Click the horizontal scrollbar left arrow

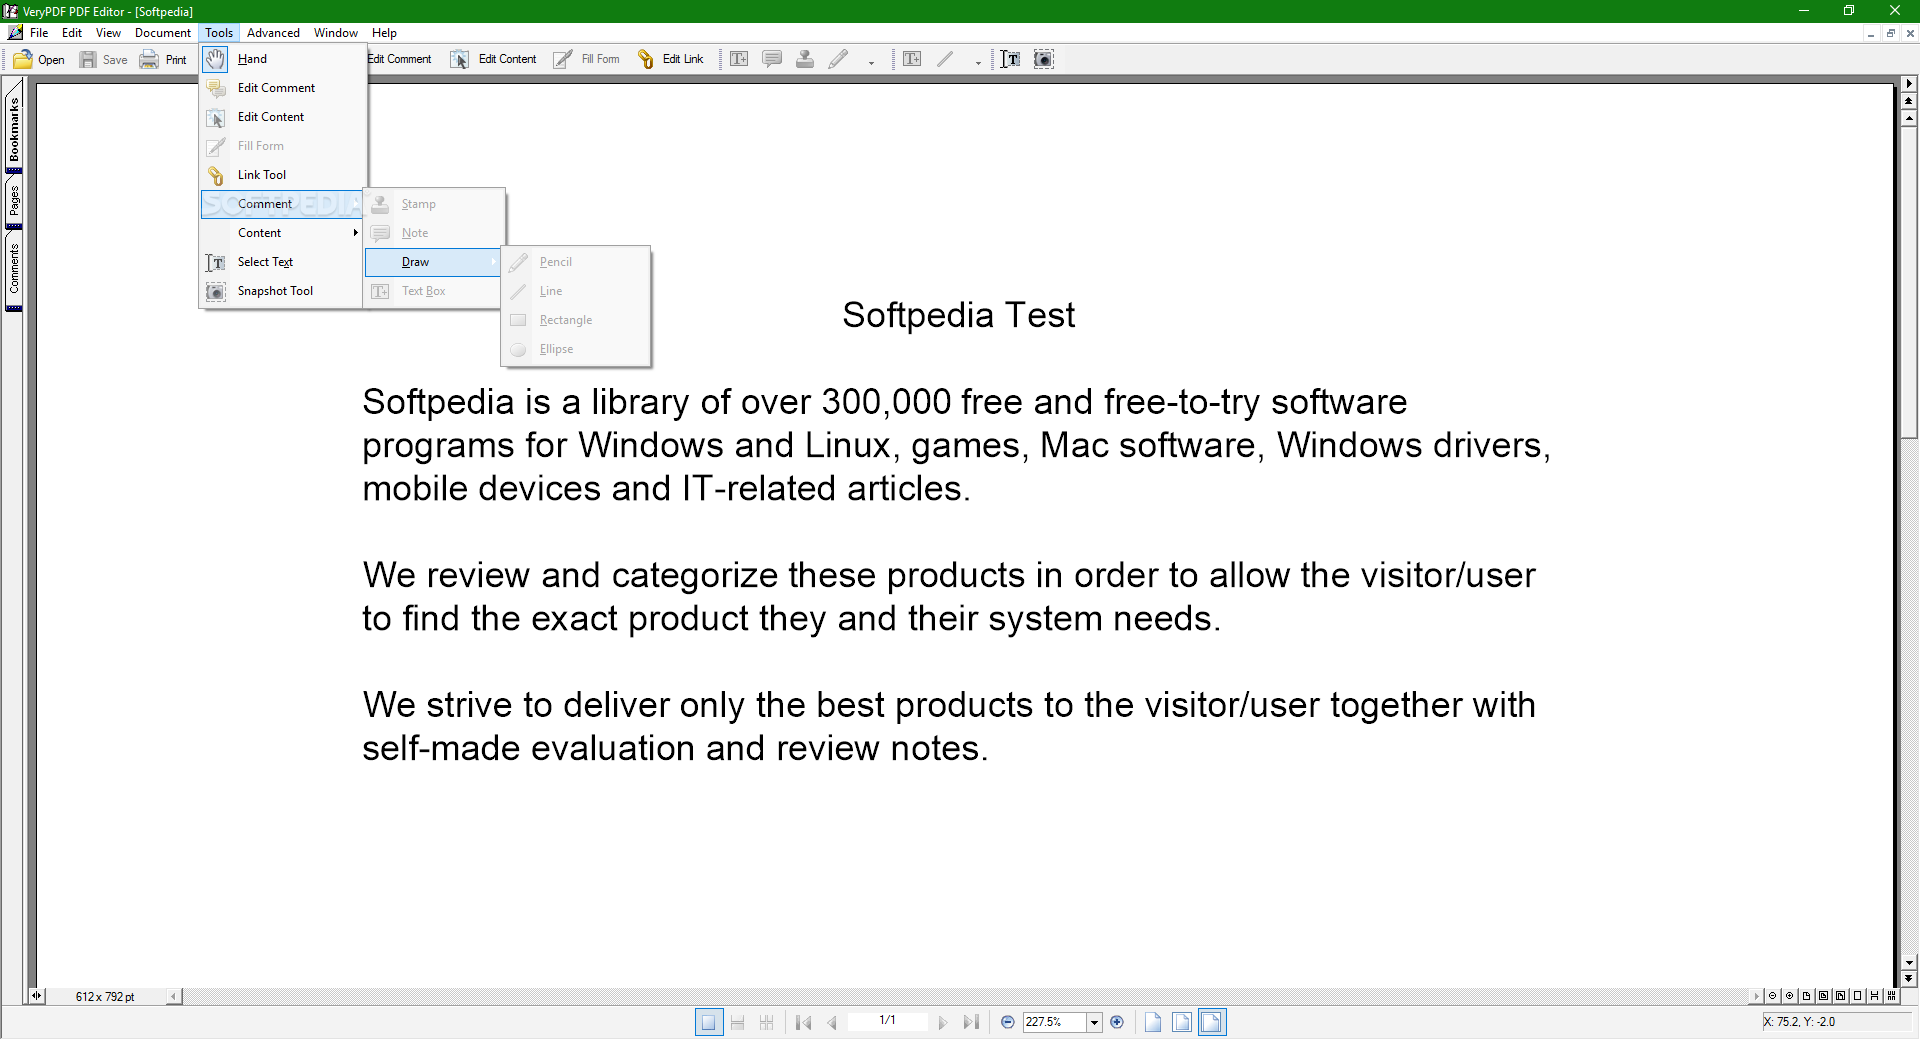tap(174, 996)
